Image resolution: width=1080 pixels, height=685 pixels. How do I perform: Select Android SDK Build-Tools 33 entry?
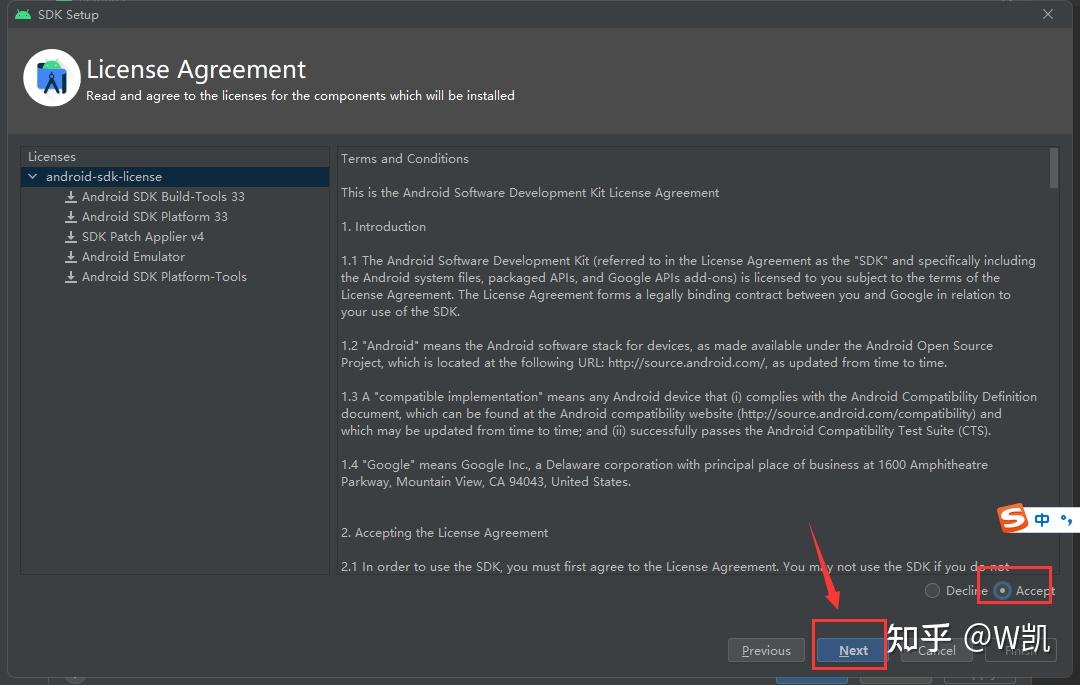(163, 197)
